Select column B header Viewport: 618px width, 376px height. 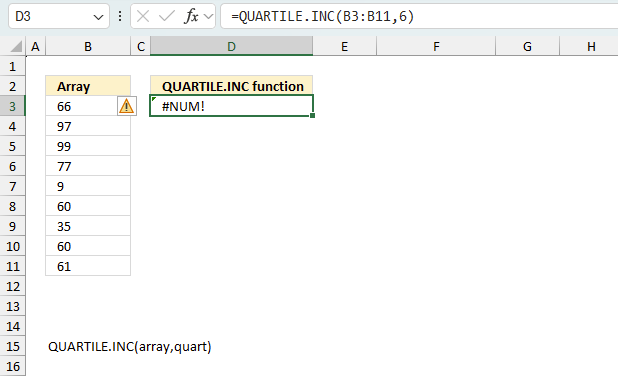point(88,47)
